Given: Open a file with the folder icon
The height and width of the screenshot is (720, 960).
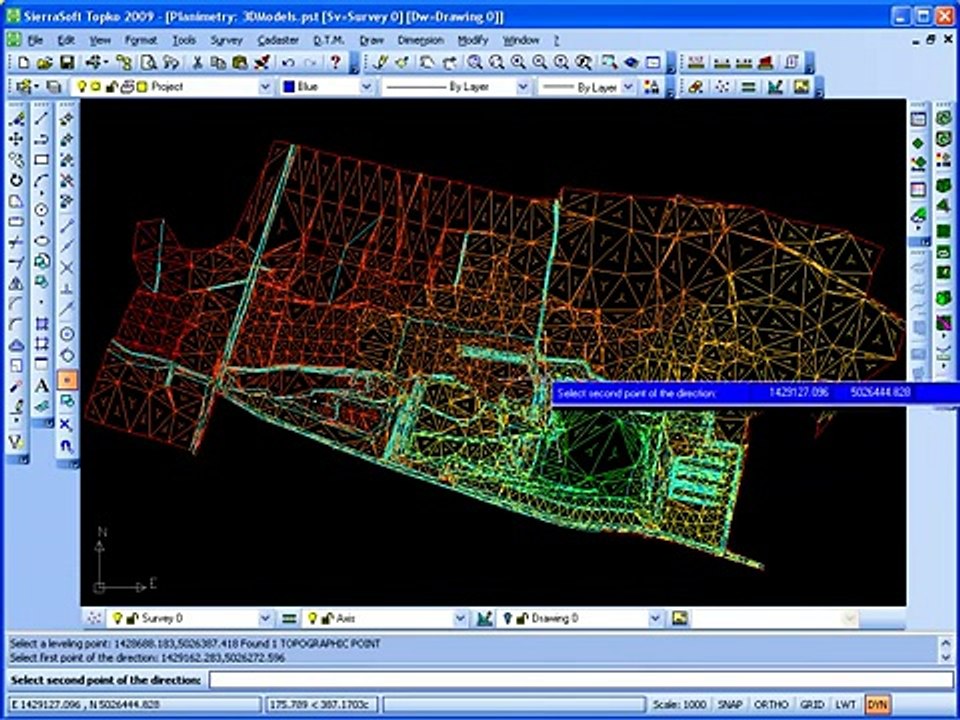Looking at the screenshot, I should pyautogui.click(x=44, y=62).
